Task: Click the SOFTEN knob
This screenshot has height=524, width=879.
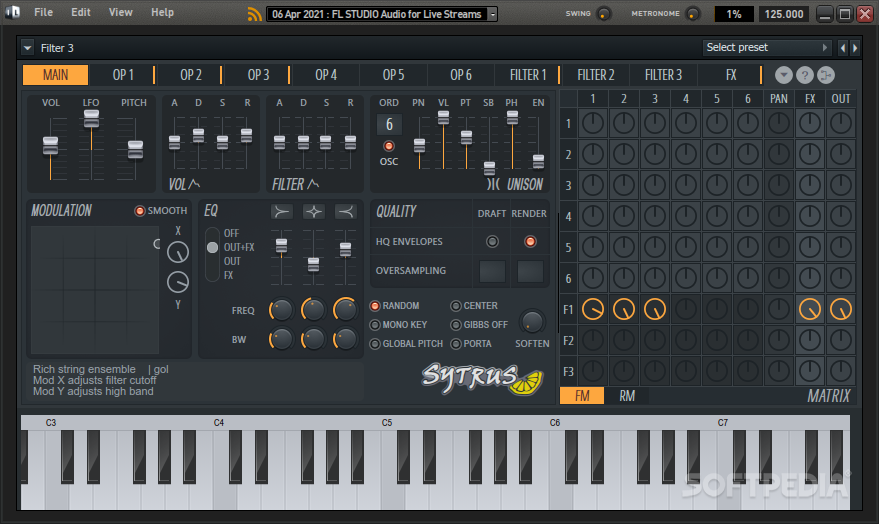Action: coord(532,322)
